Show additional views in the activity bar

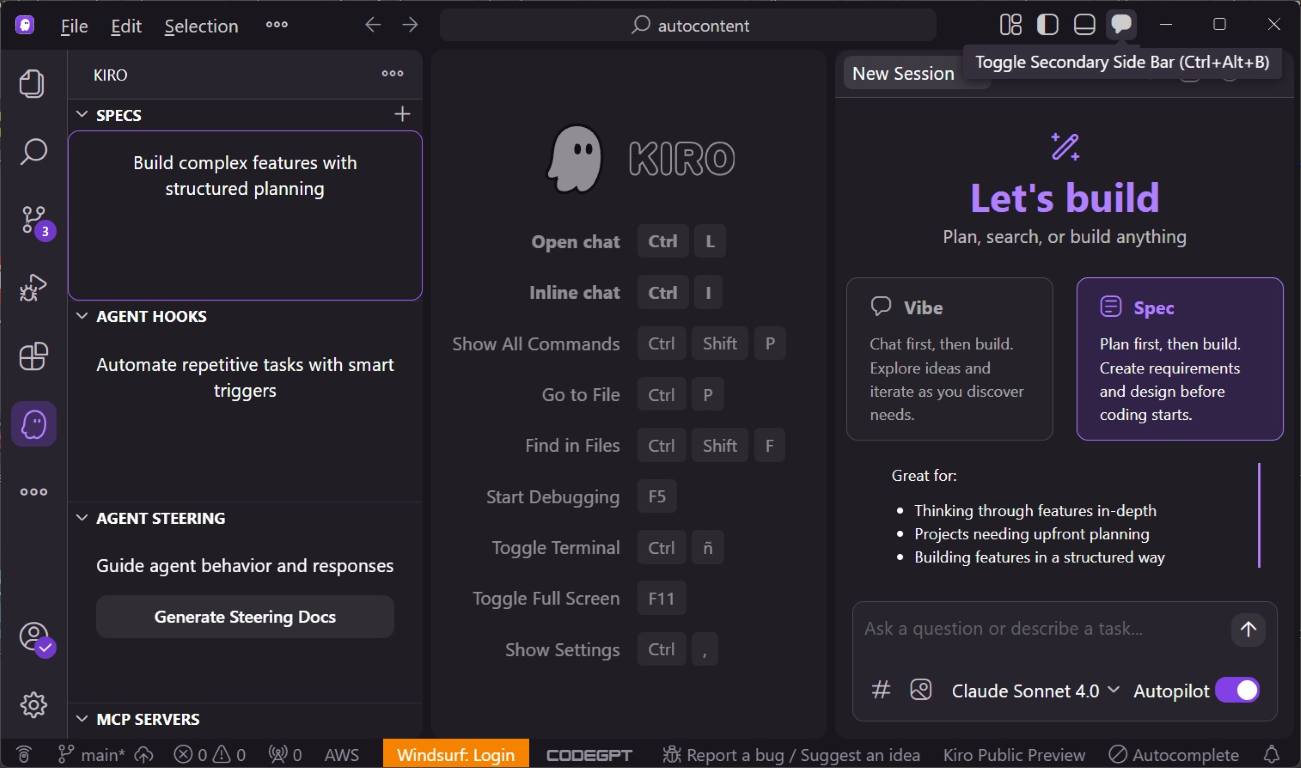(x=33, y=491)
